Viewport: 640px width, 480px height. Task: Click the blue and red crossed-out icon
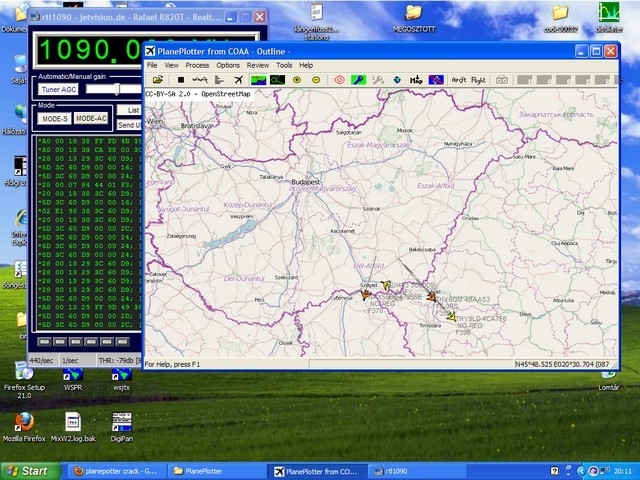tap(436, 80)
